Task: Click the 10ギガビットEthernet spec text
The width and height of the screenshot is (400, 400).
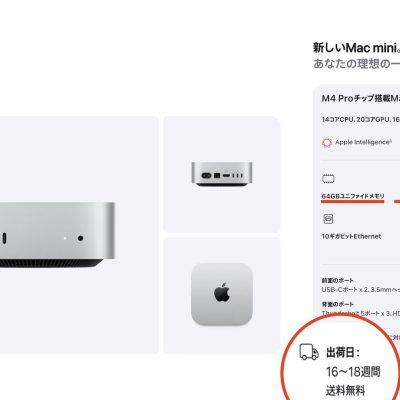Action: pyautogui.click(x=351, y=236)
